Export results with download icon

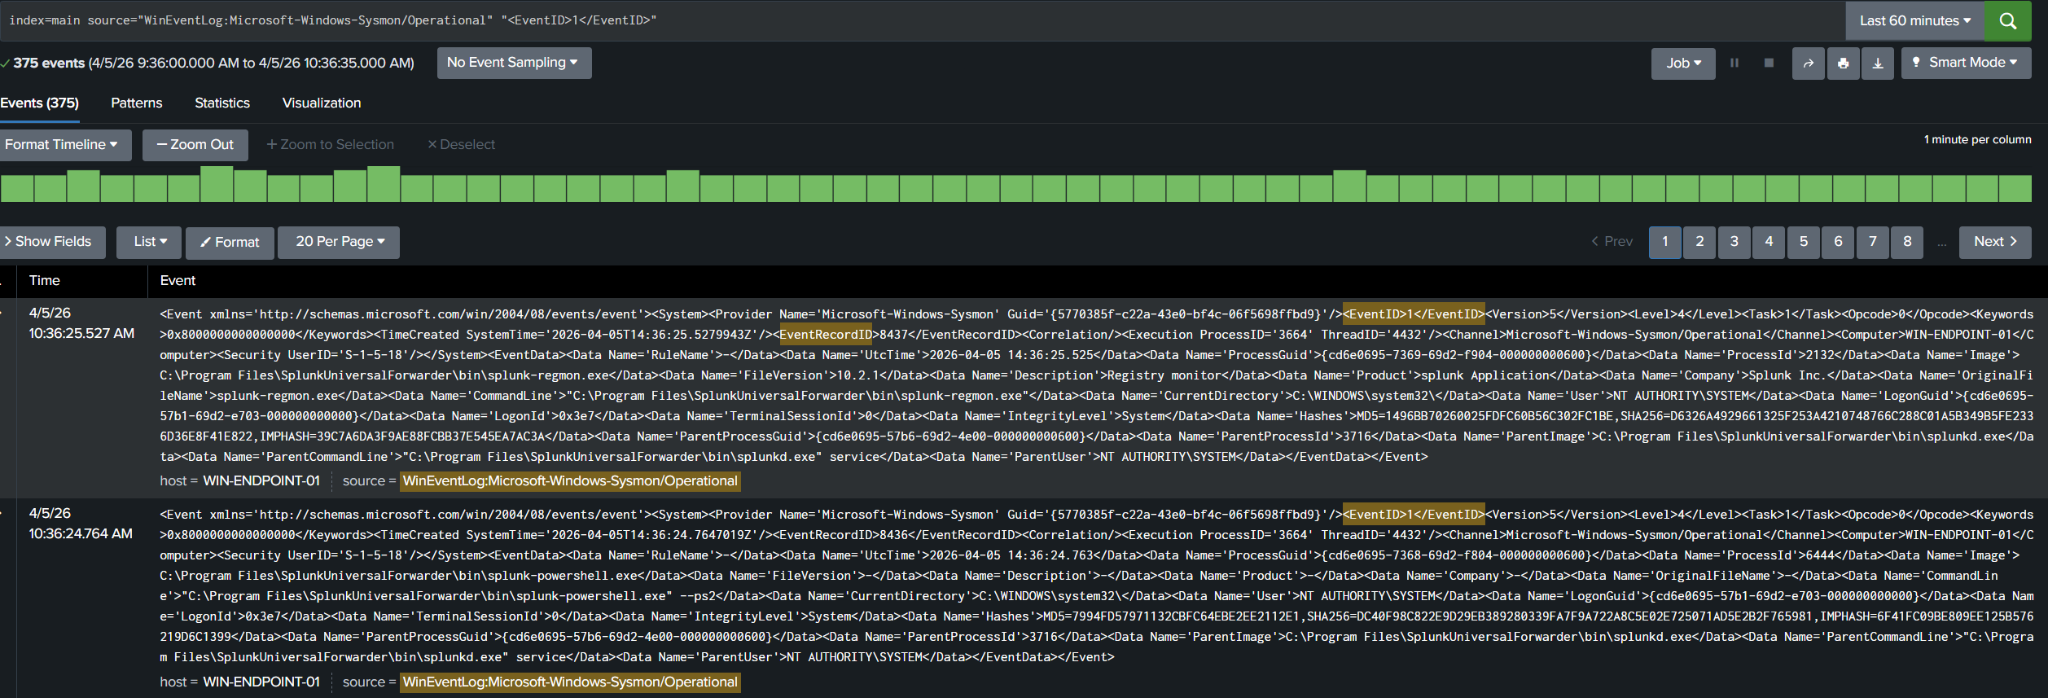click(1878, 63)
